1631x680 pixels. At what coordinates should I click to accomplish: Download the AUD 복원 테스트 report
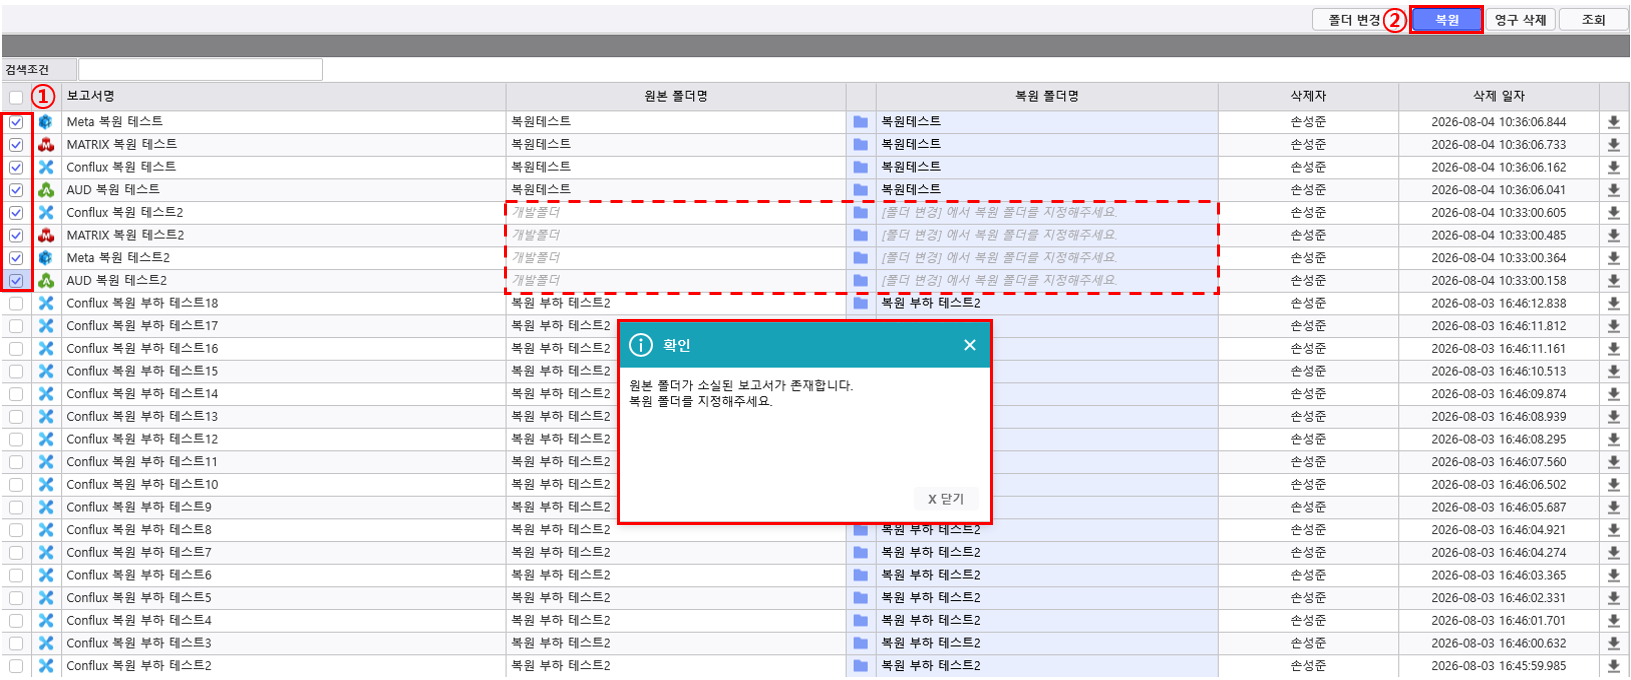click(x=1613, y=190)
